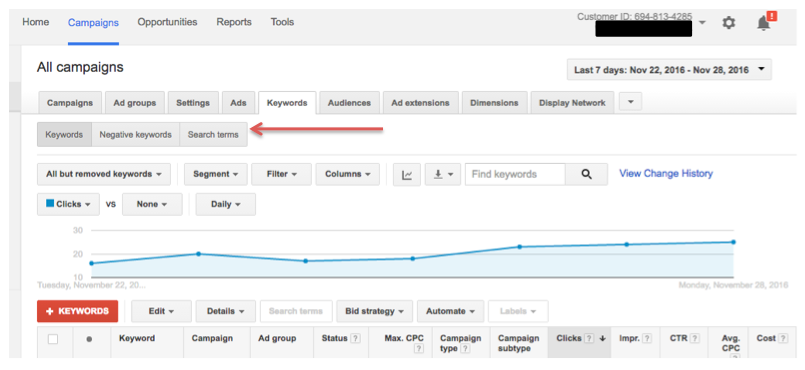Screen dimensions: 805x370
Task: Open the Opportunities menu
Action: (x=167, y=22)
